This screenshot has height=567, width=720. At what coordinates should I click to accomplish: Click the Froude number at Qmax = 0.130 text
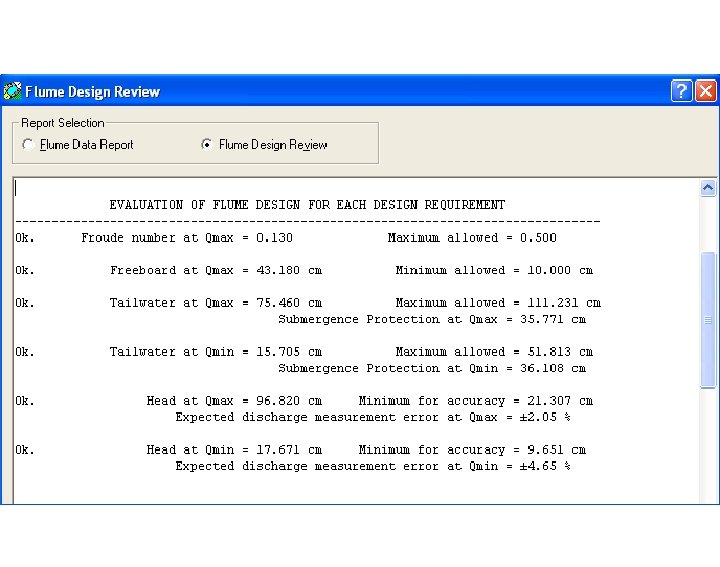tap(187, 238)
